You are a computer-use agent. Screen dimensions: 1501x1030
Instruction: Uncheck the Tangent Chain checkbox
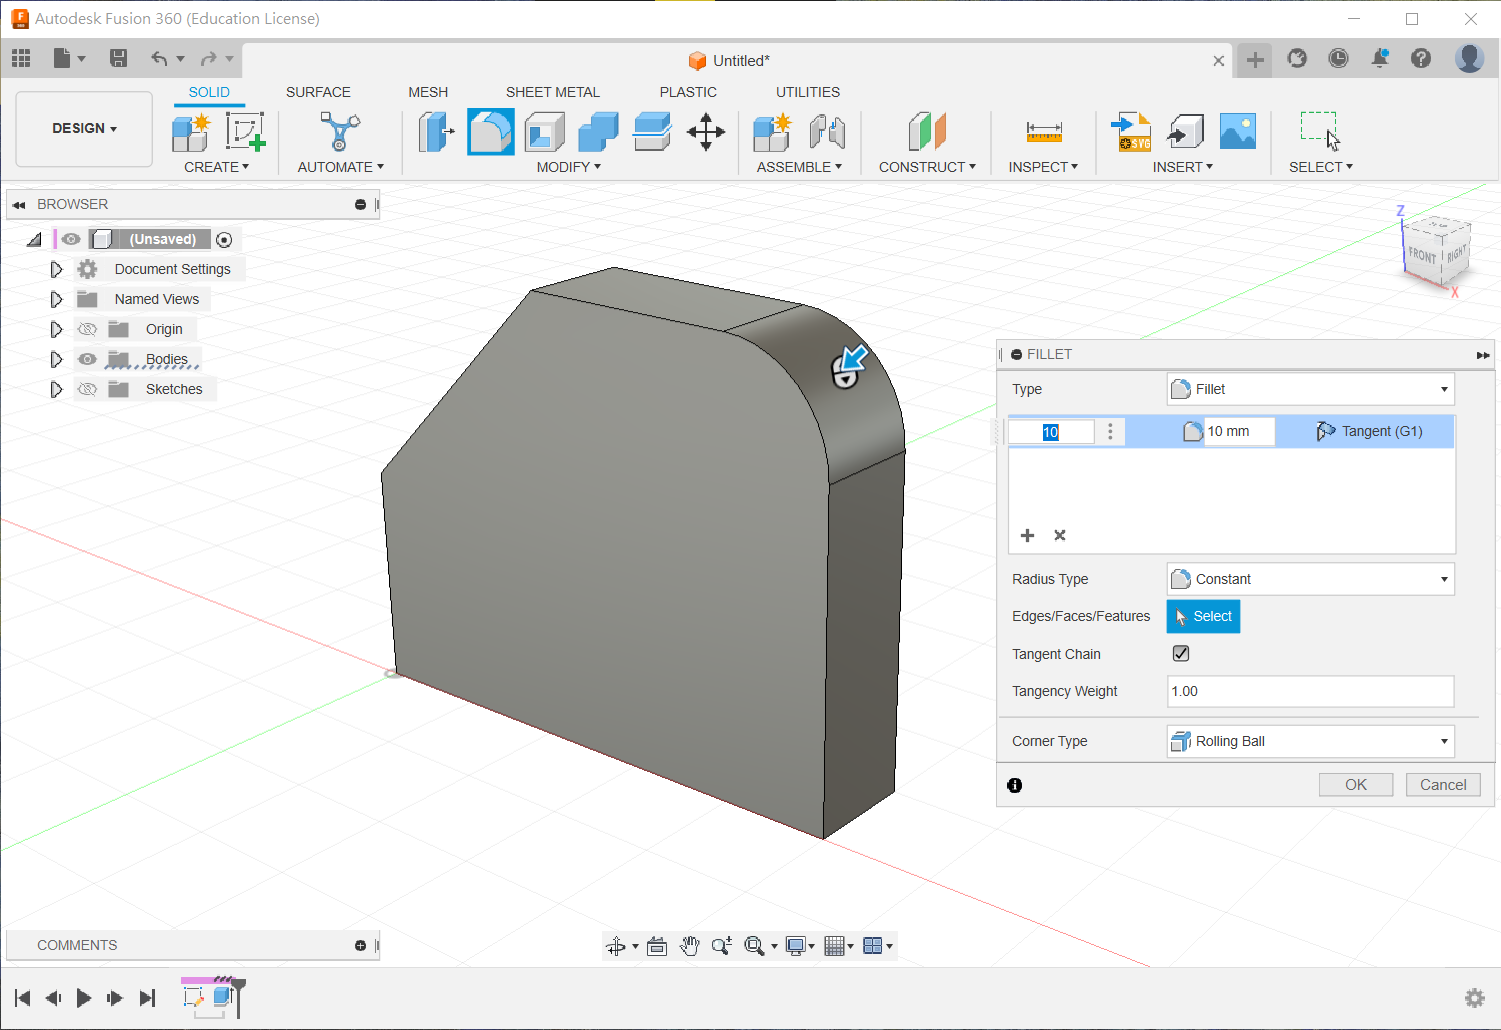click(x=1181, y=654)
